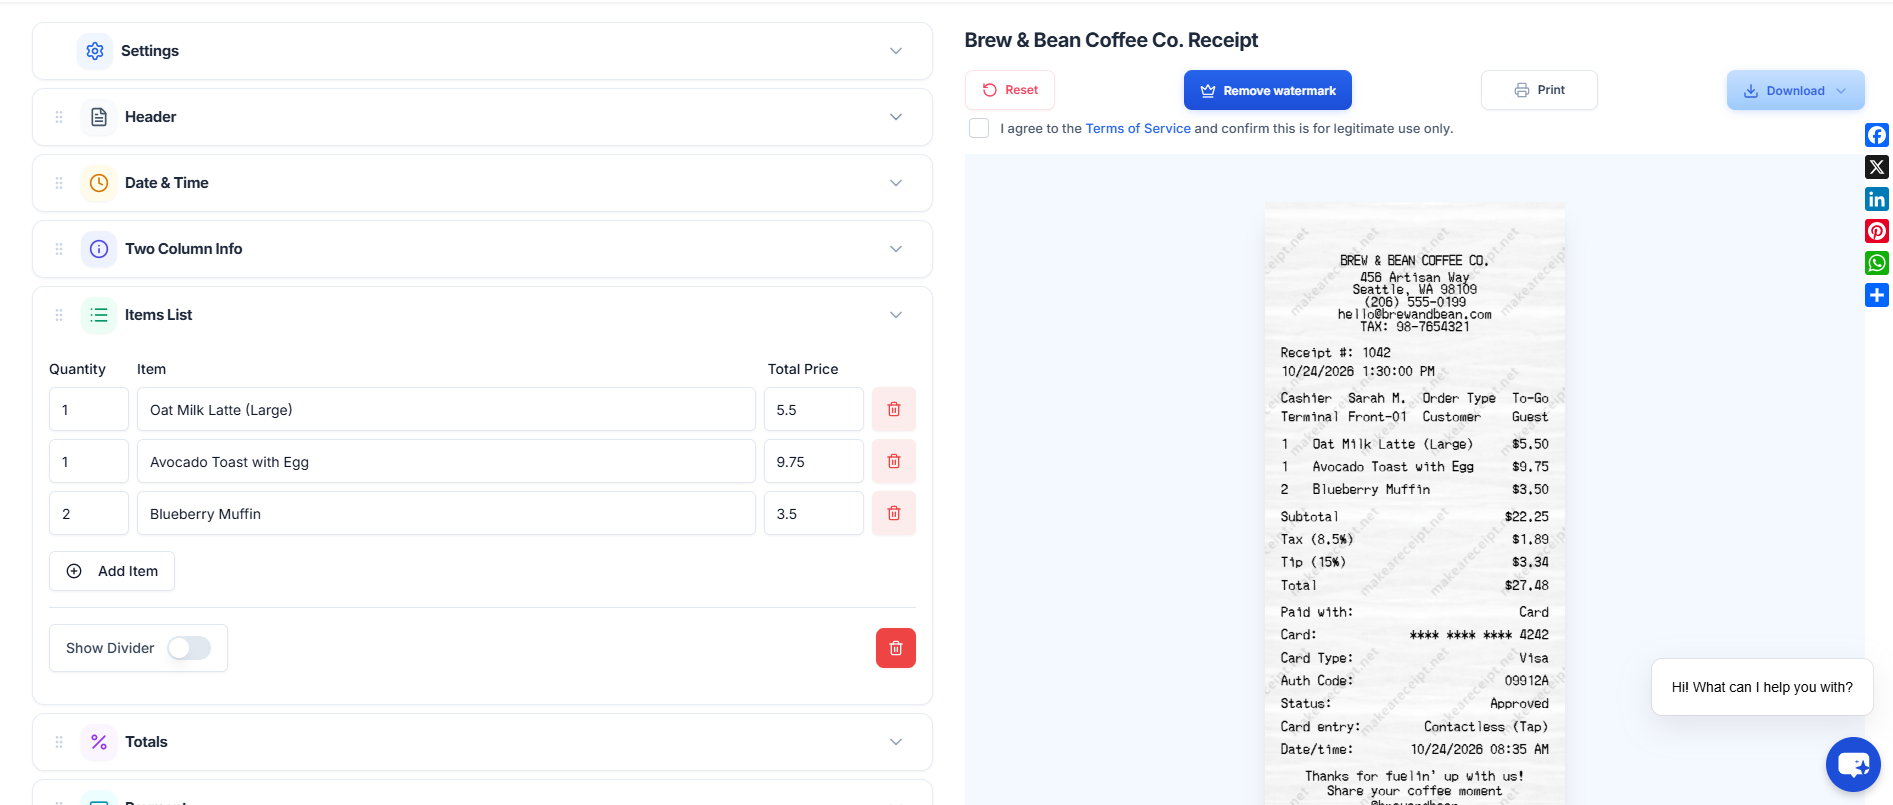Click the Totals percent icon
Screen dimensions: 1893x805
[99, 742]
